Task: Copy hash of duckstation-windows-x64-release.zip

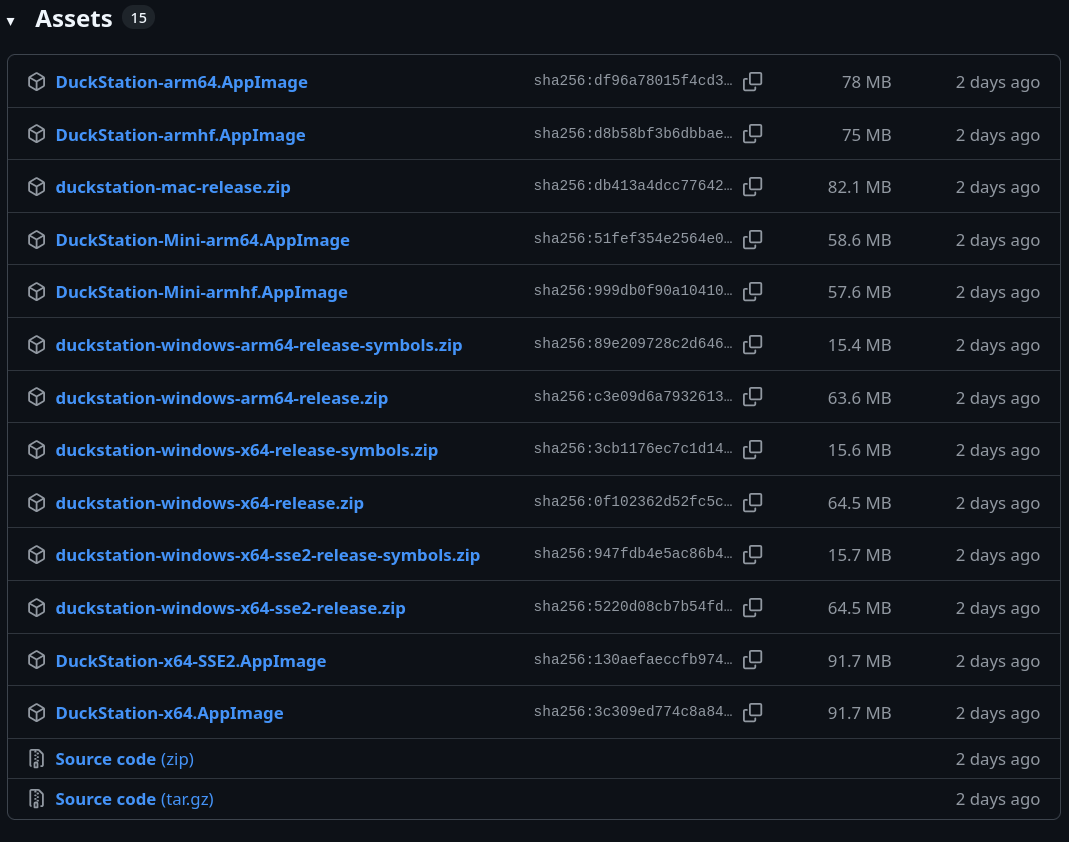Action: tap(753, 502)
